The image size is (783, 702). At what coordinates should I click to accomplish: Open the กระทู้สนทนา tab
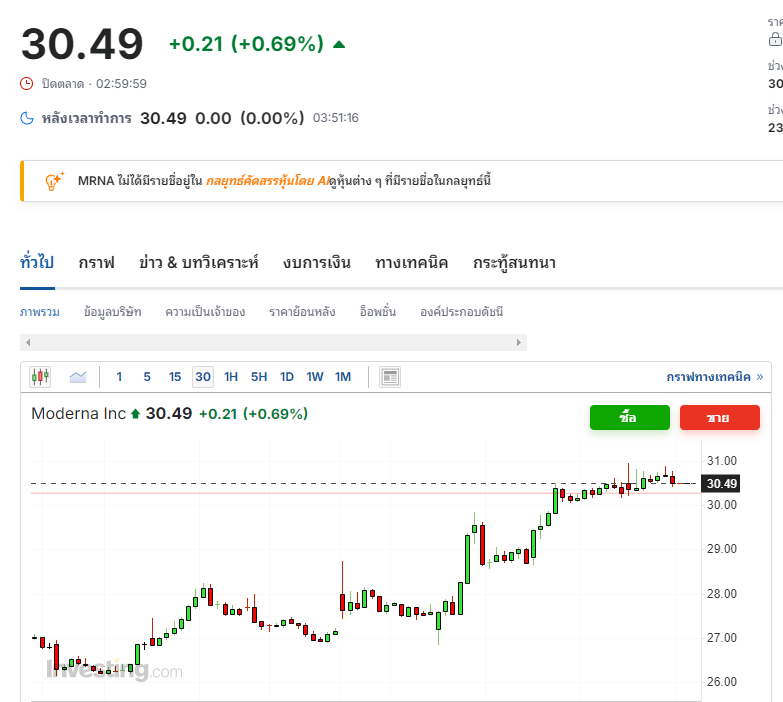point(514,263)
